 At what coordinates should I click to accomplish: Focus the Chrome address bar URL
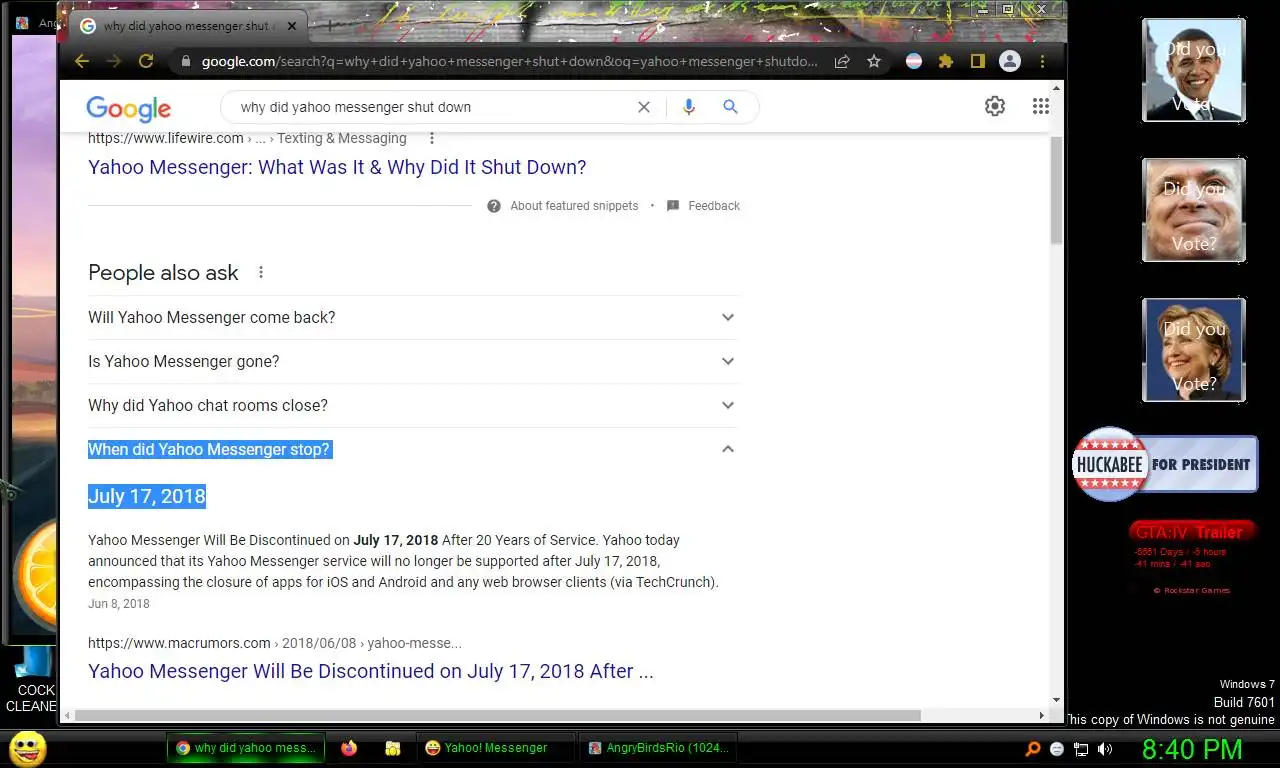509,61
